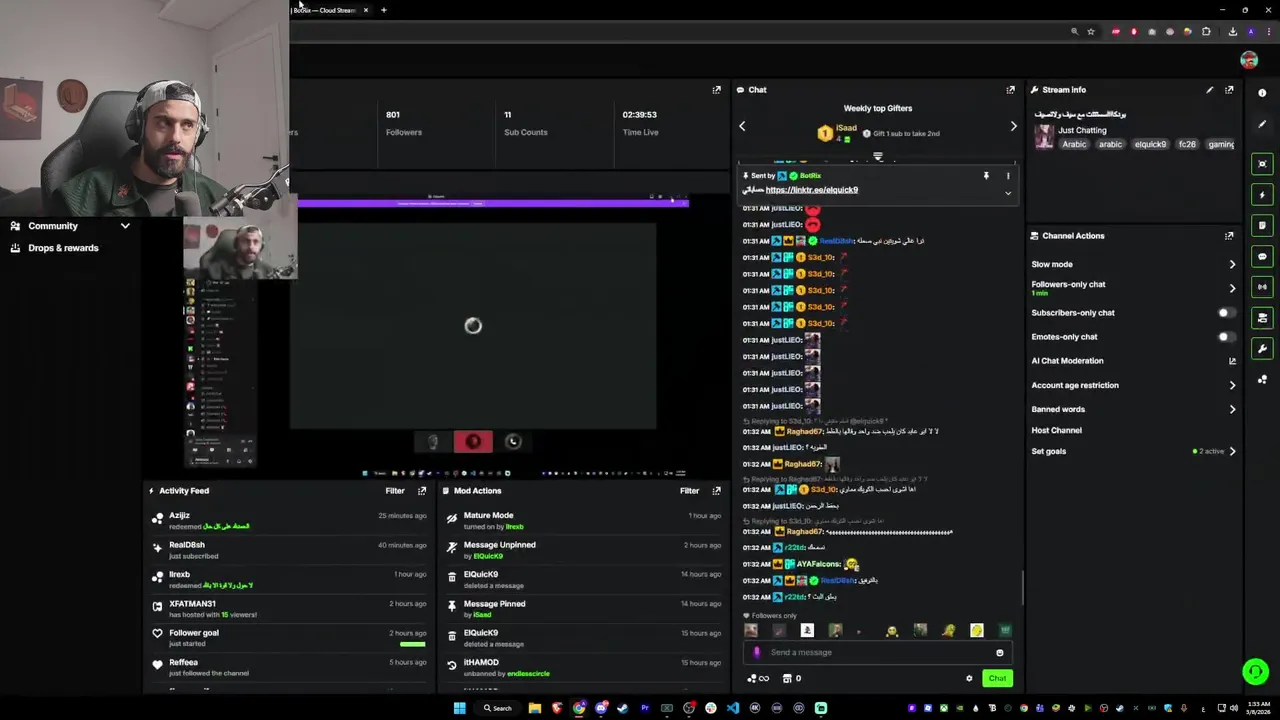This screenshot has height=720, width=1280.
Task: Filter the Activity Feed
Action: tap(395, 491)
